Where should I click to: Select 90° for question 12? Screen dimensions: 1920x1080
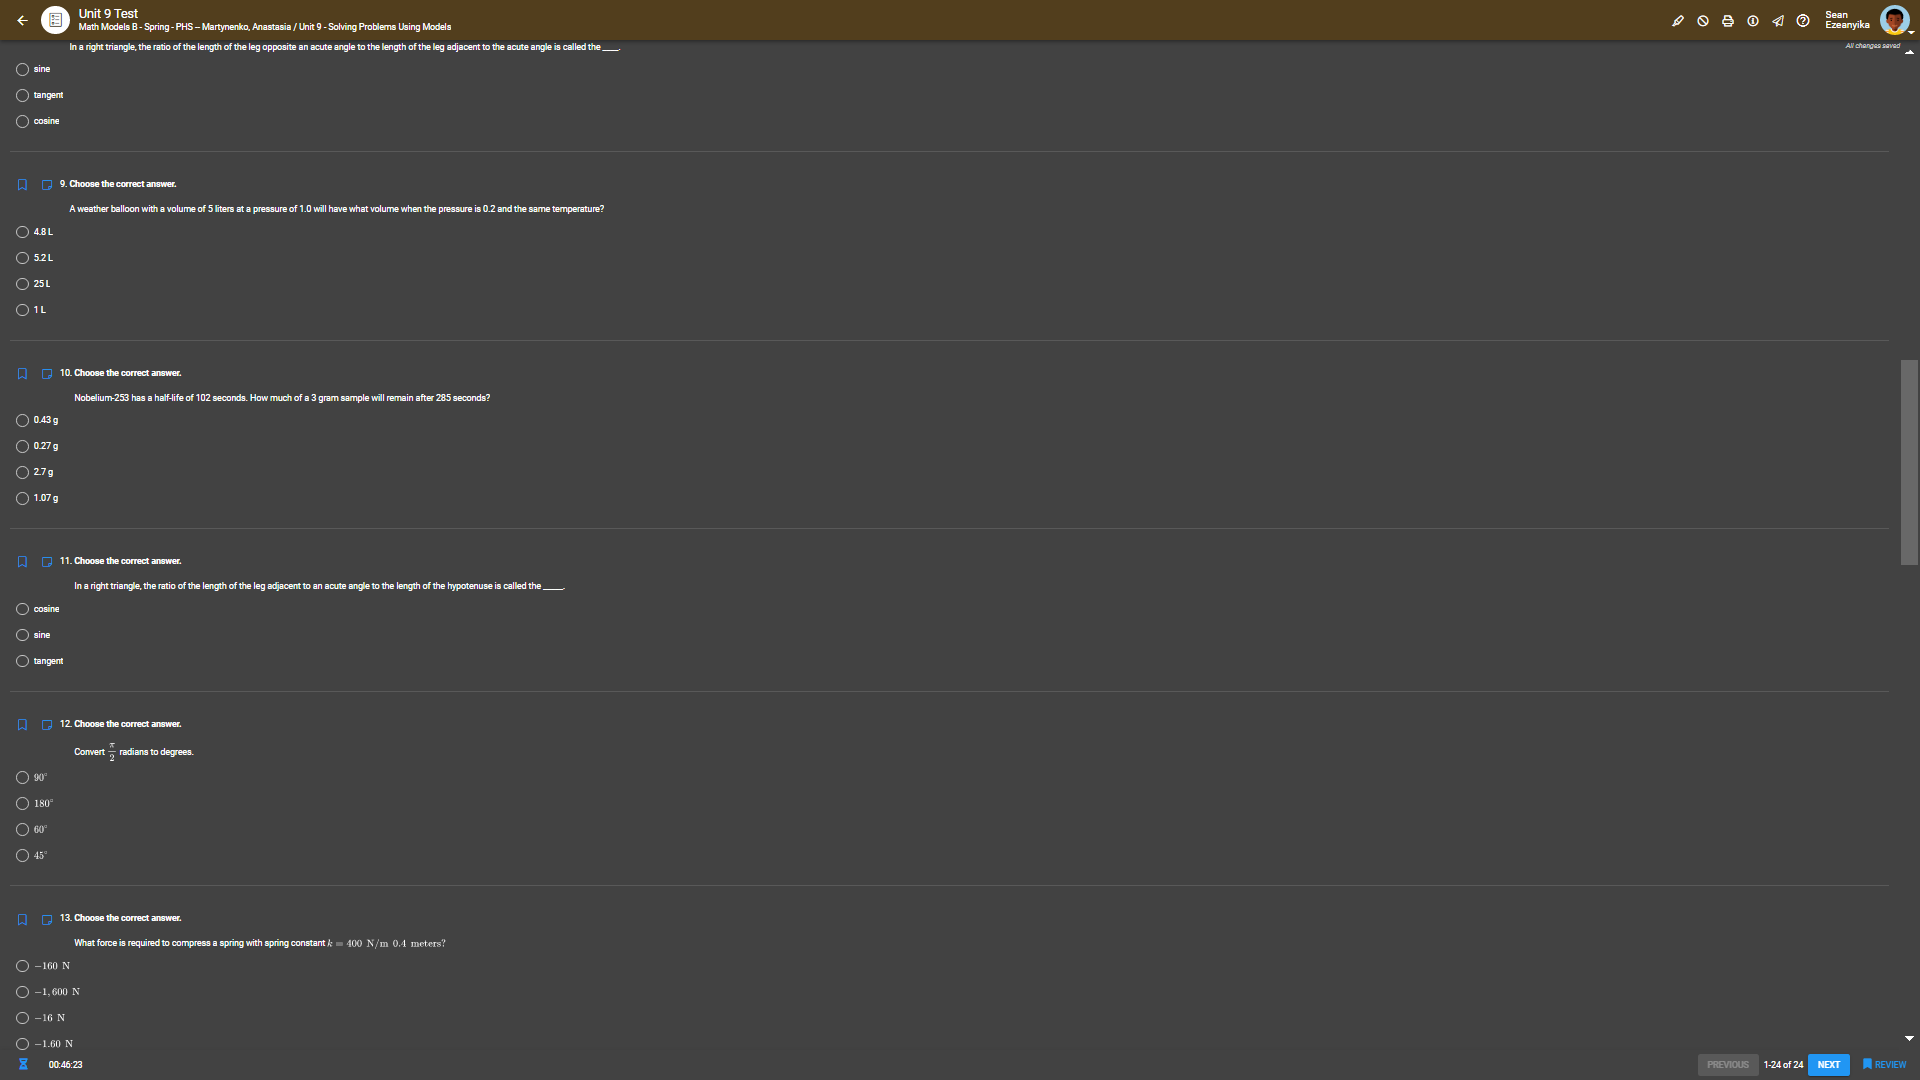pos(22,778)
